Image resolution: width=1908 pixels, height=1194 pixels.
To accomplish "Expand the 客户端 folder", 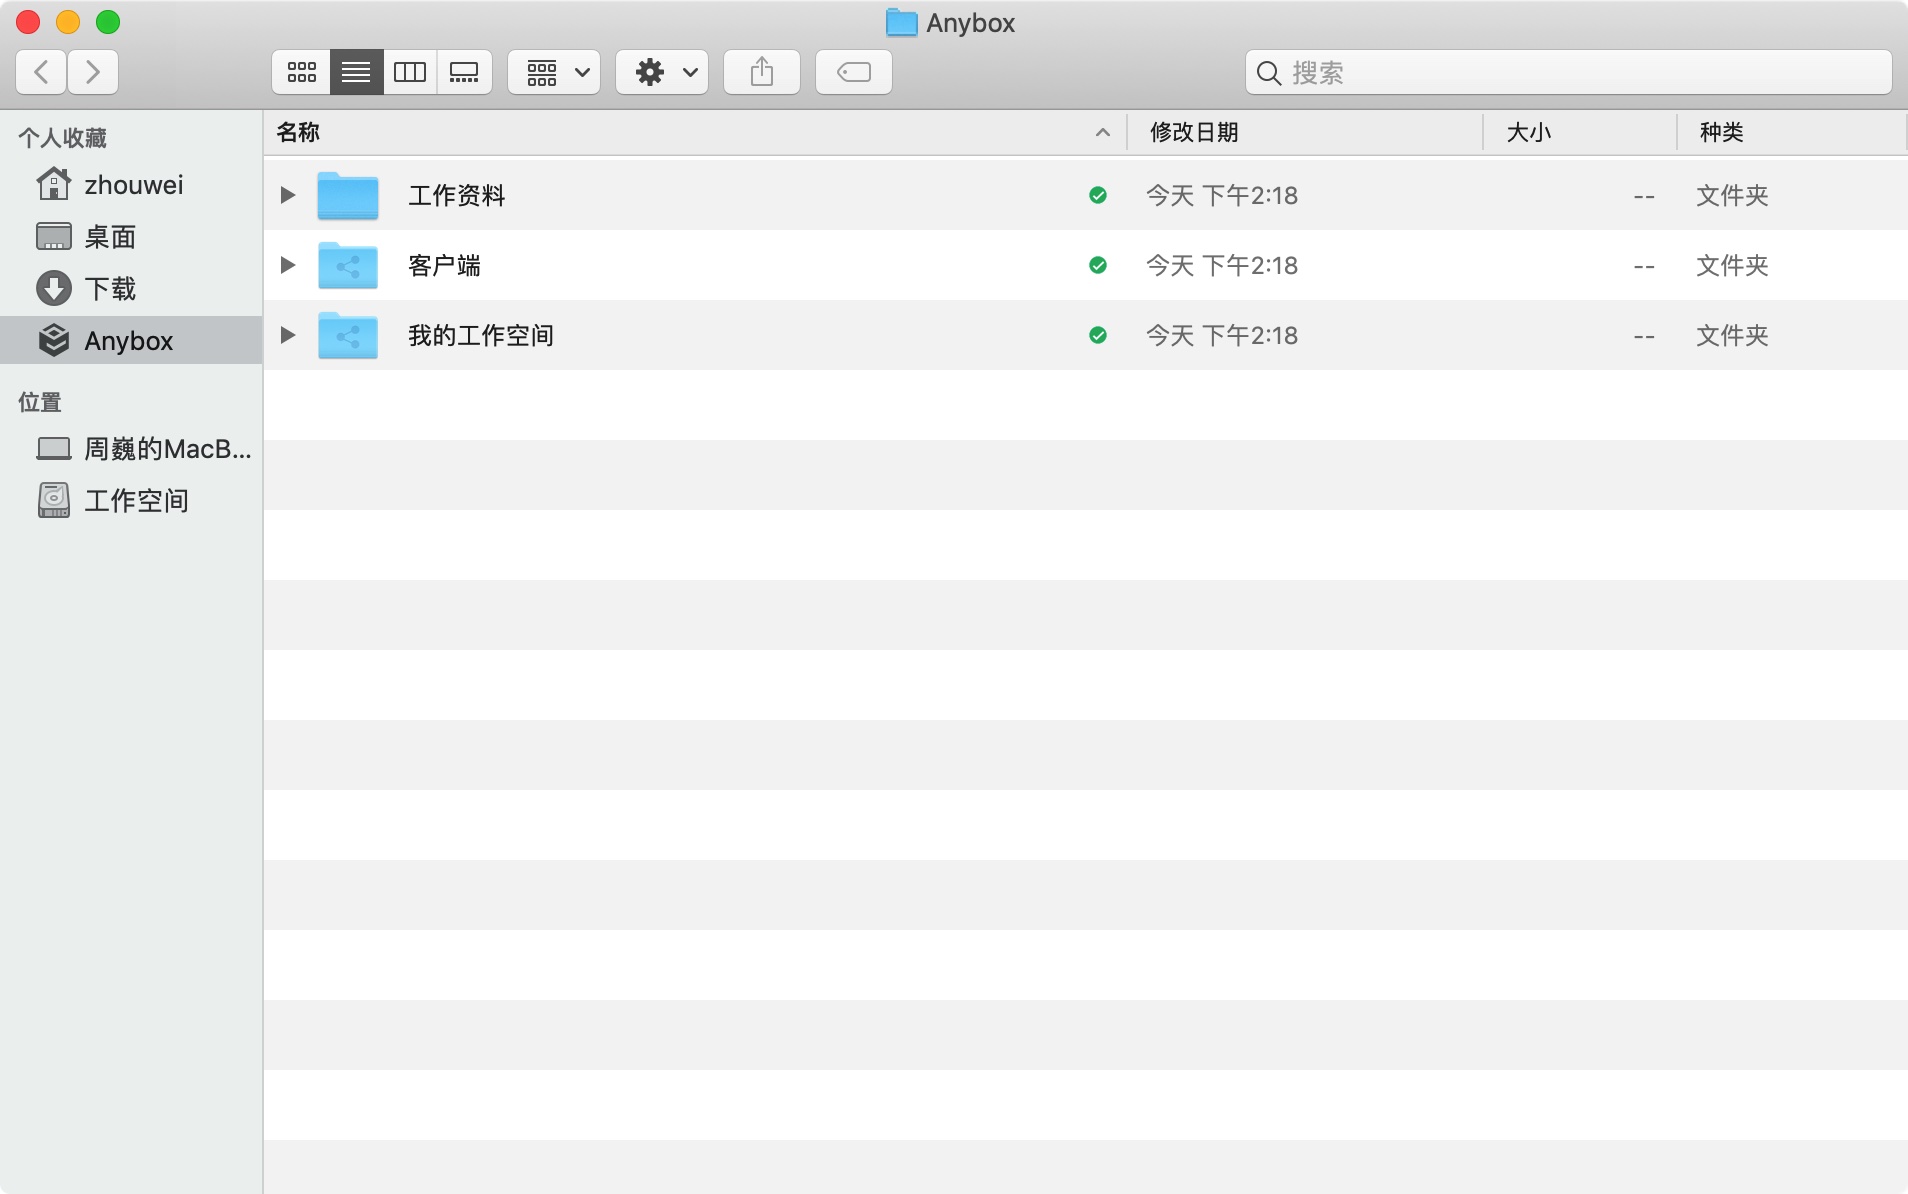I will click(288, 265).
